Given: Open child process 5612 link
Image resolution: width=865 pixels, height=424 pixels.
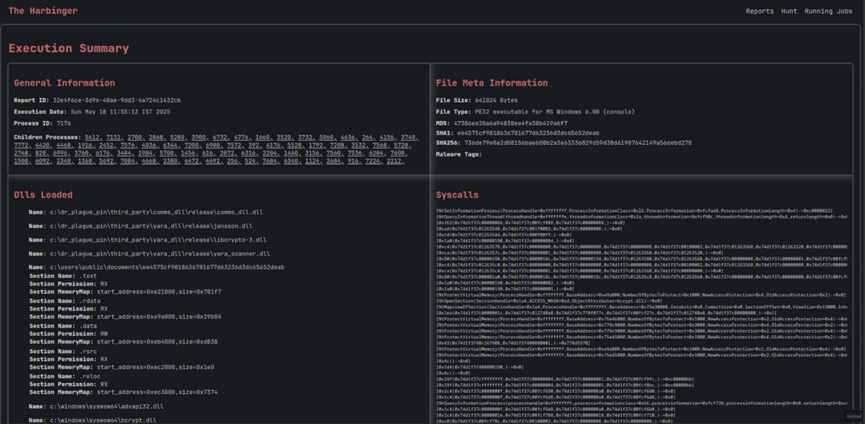Looking at the screenshot, I should [92, 137].
